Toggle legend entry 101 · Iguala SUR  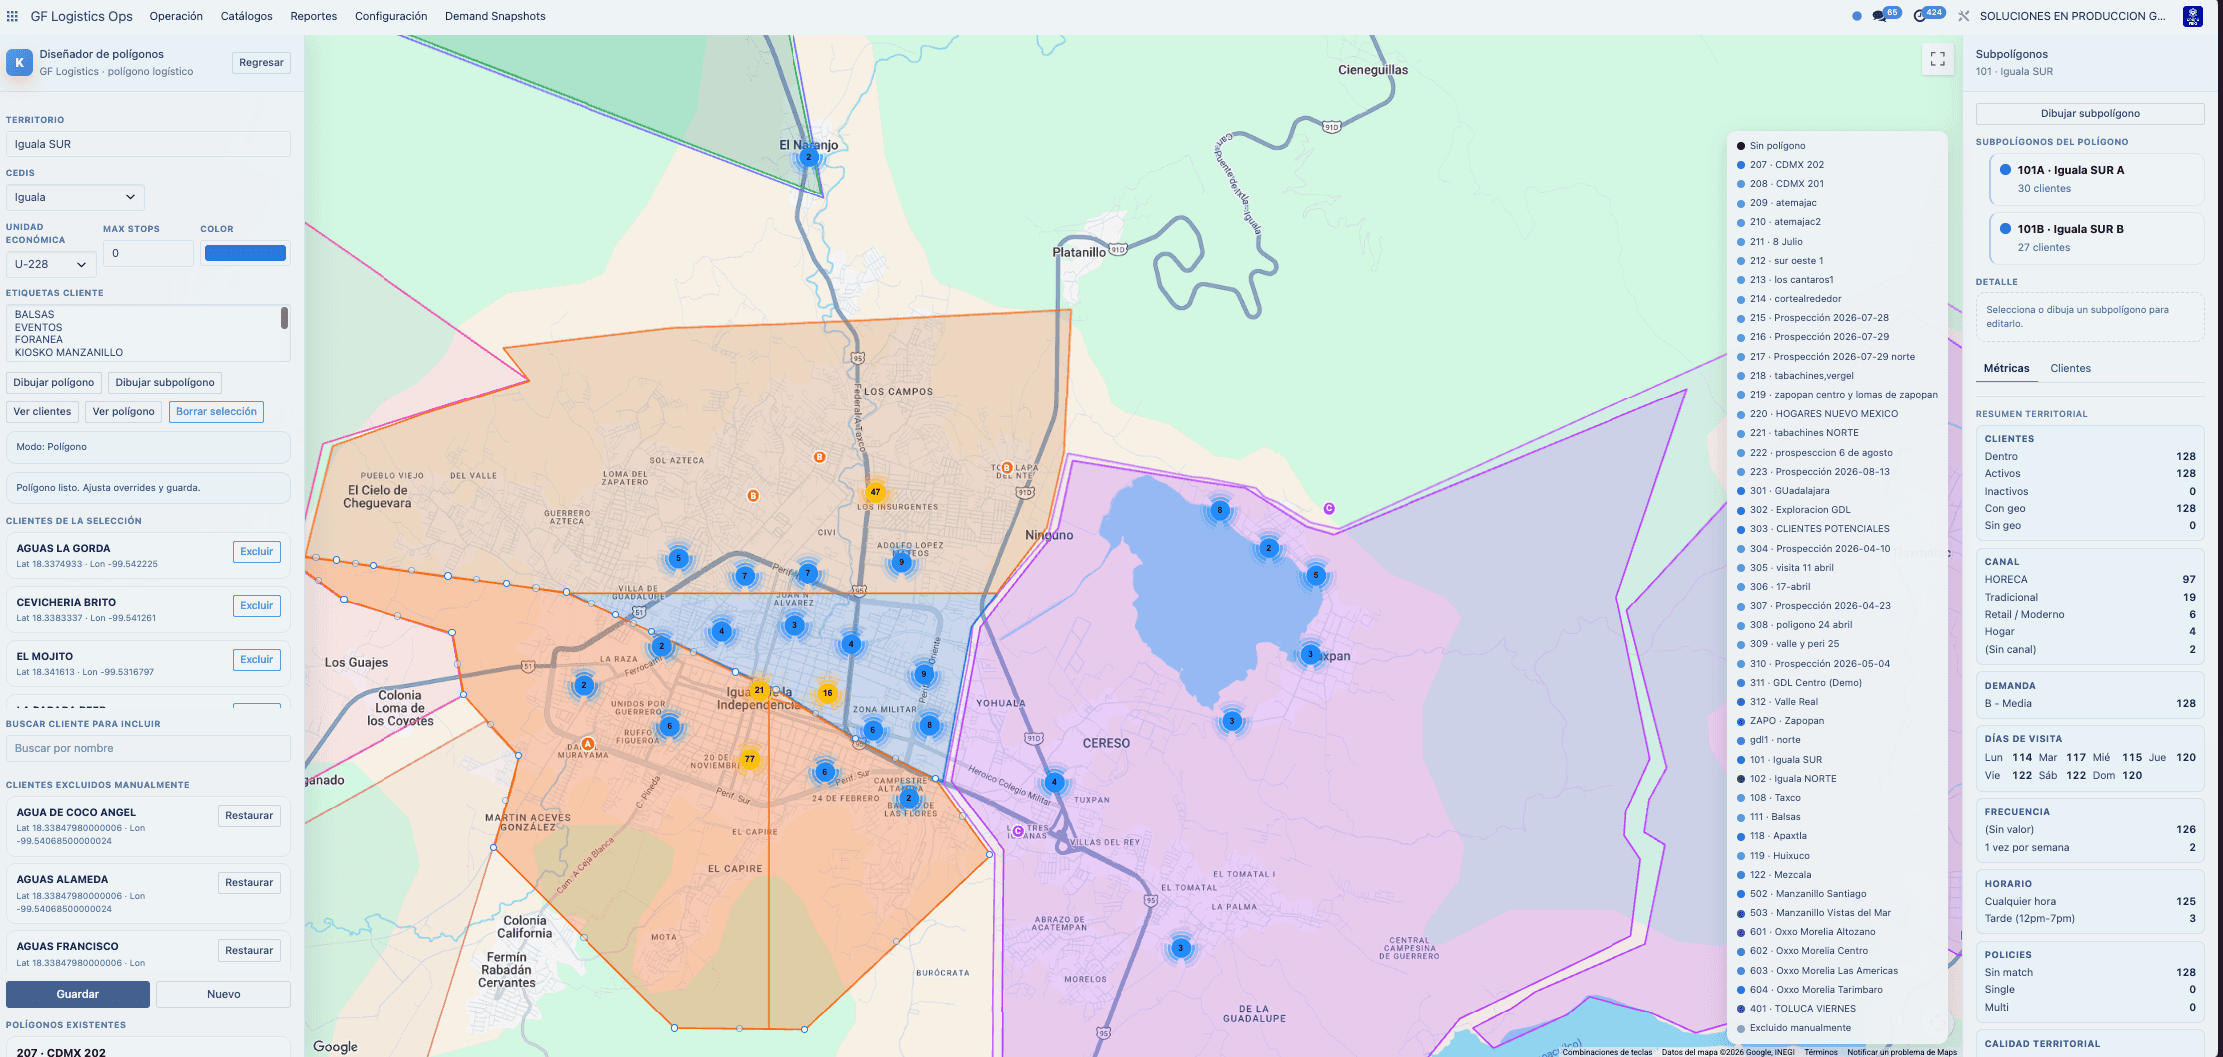[1785, 760]
